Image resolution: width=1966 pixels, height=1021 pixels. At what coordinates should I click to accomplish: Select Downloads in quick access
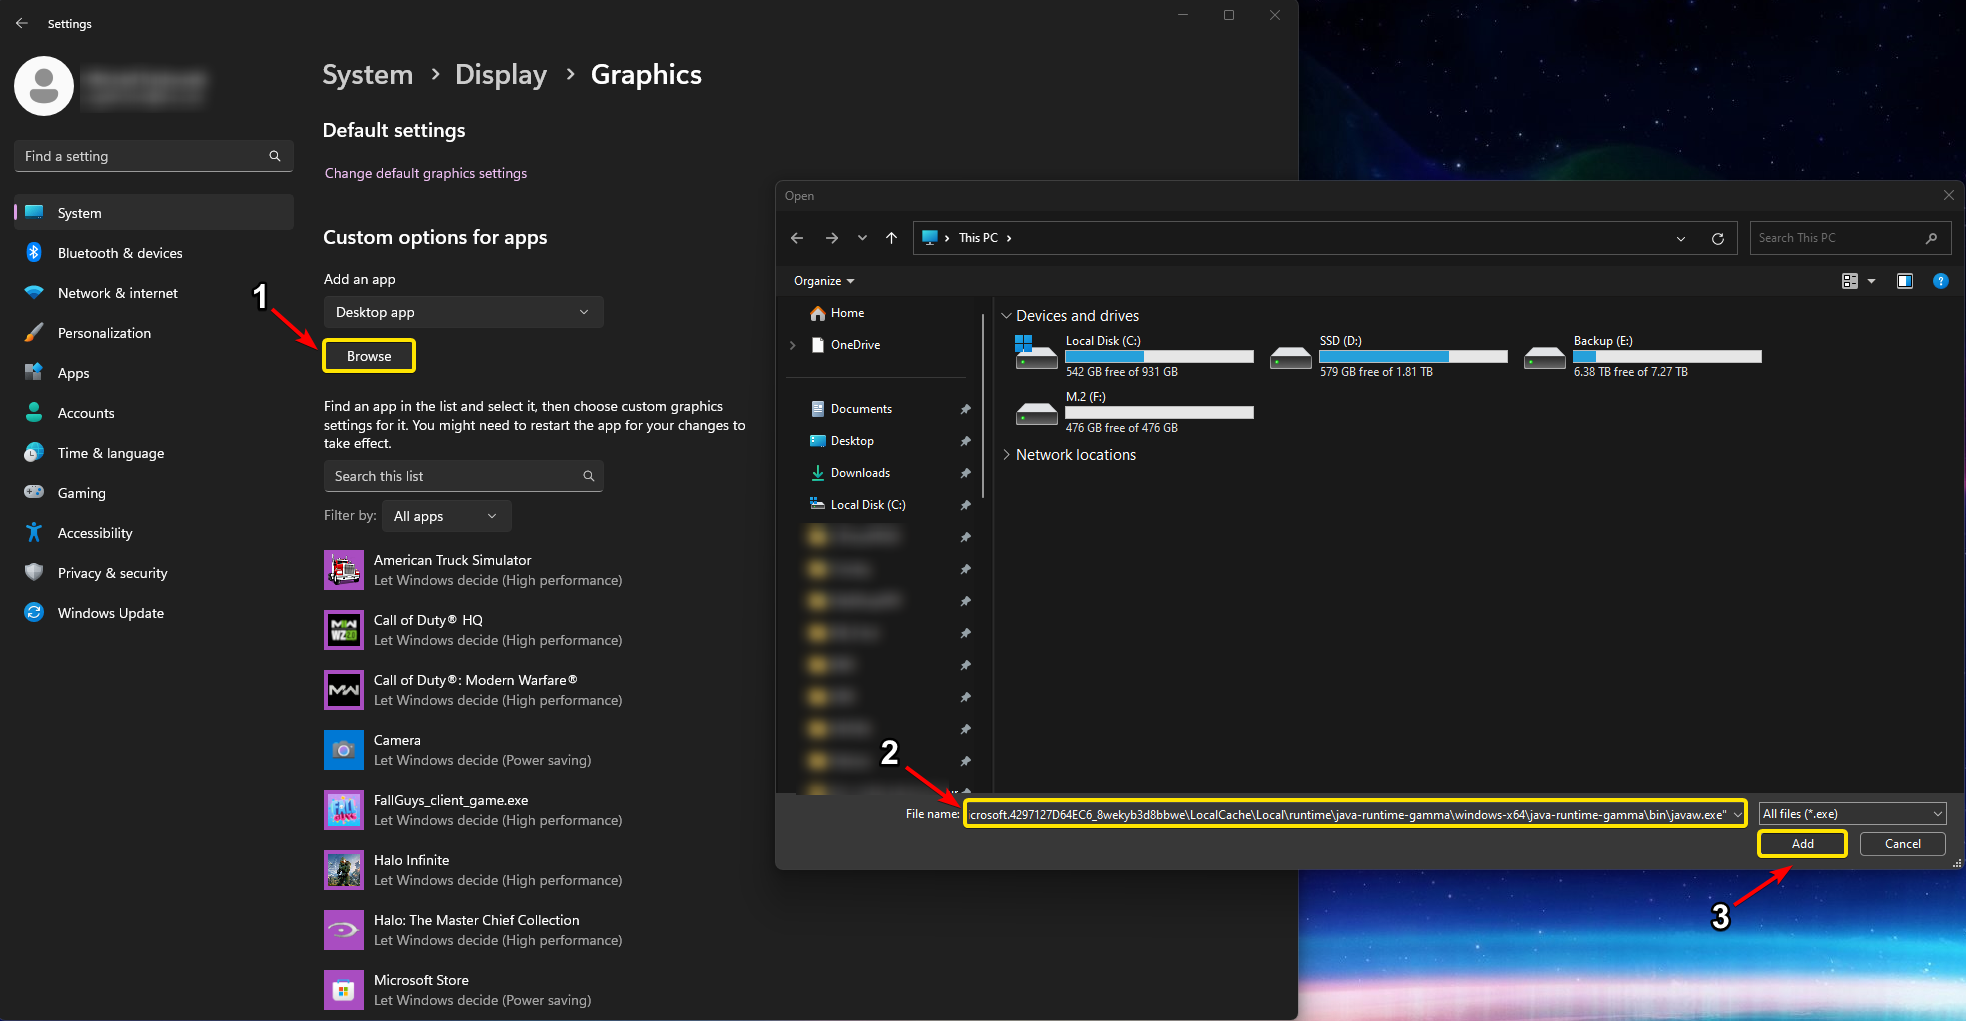click(860, 473)
